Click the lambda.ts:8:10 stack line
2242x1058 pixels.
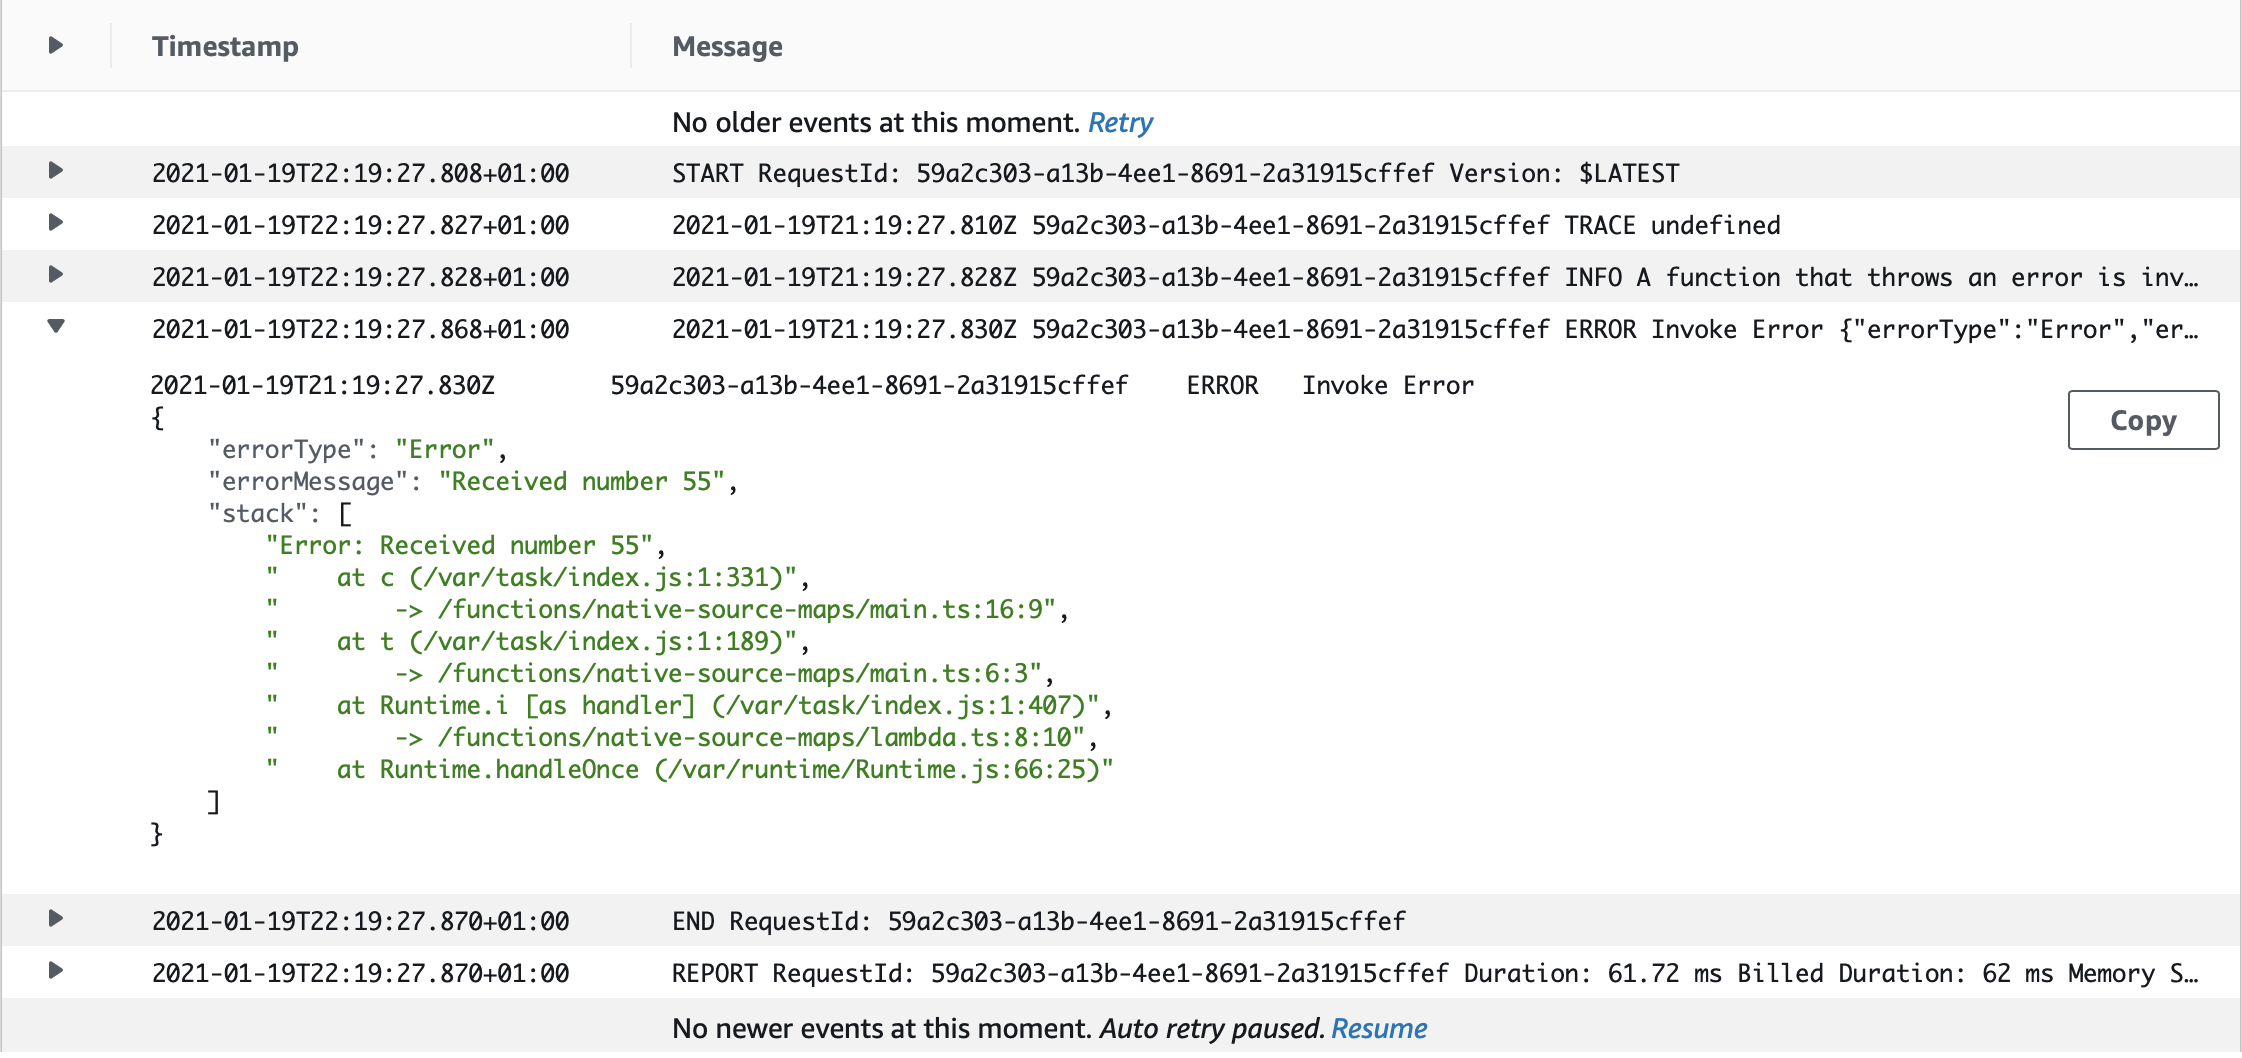click(x=741, y=738)
